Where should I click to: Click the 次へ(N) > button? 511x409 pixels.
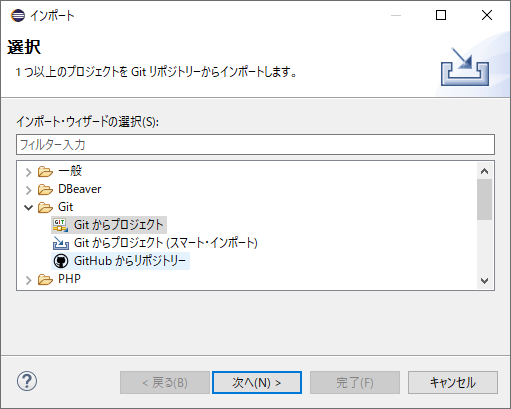tap(257, 382)
